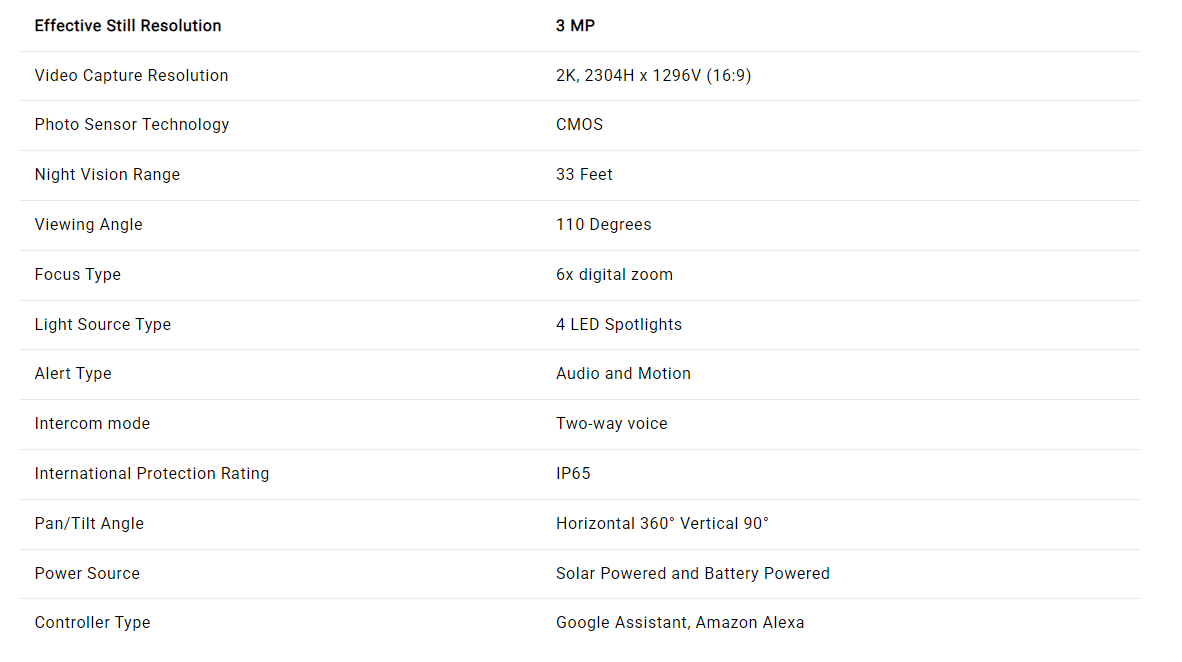Select the Night Vision Range label
Viewport: 1182px width, 662px height.
[x=107, y=175]
